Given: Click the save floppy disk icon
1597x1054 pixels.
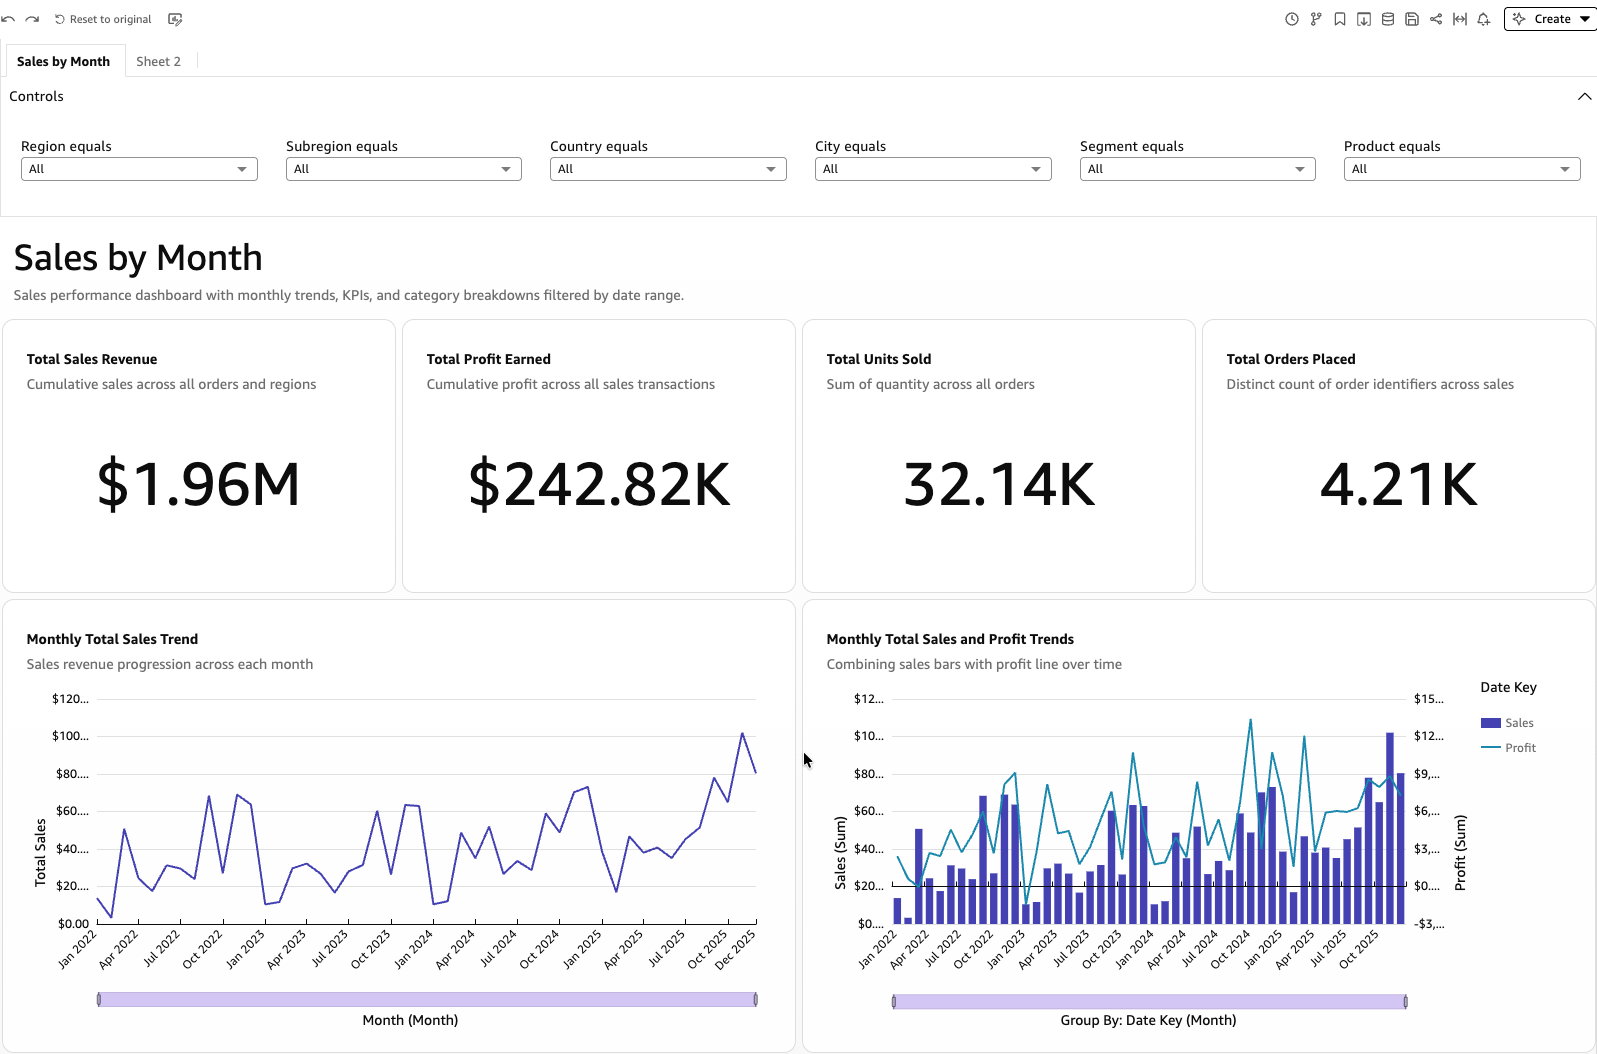Looking at the screenshot, I should tap(1412, 19).
